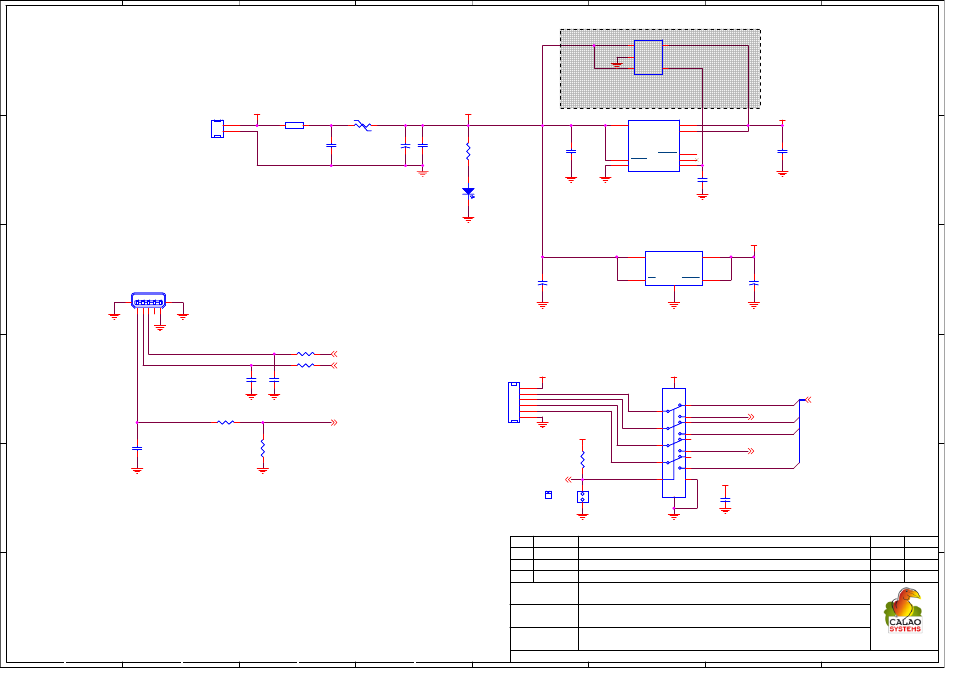Select the input capacitor of the lower regulator

click(x=543, y=283)
